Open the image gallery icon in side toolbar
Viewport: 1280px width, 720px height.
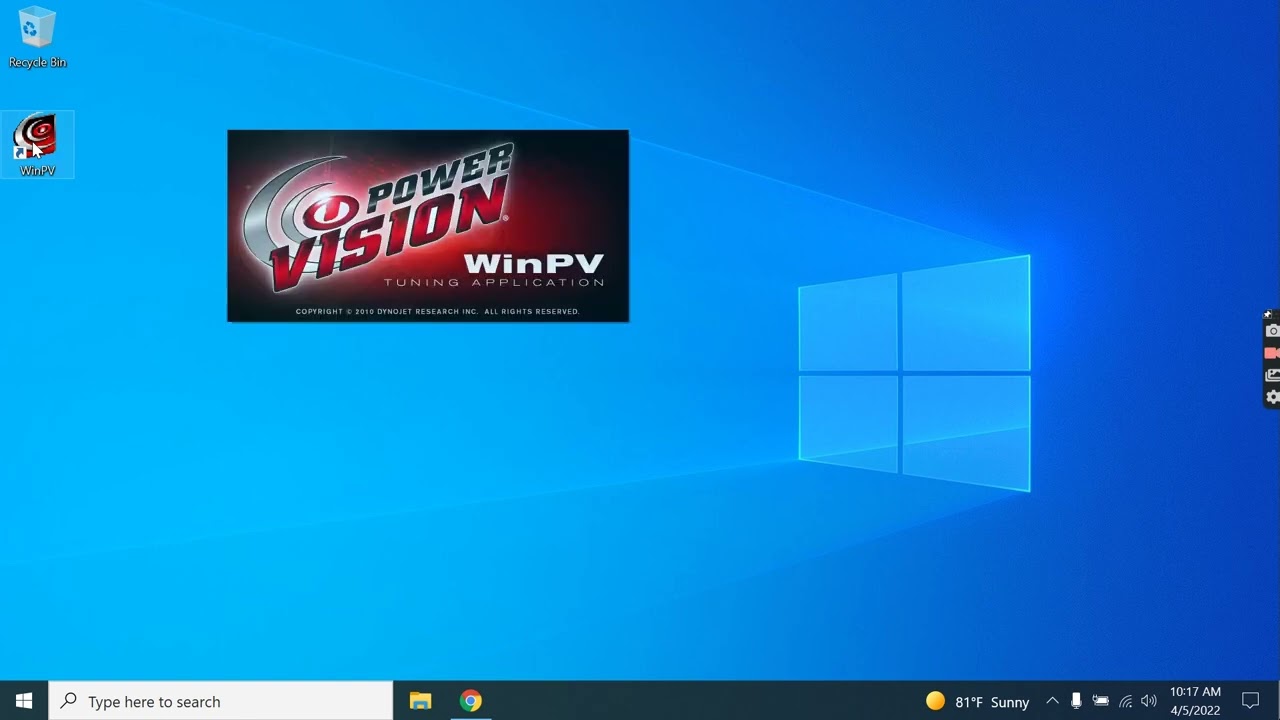(1272, 375)
